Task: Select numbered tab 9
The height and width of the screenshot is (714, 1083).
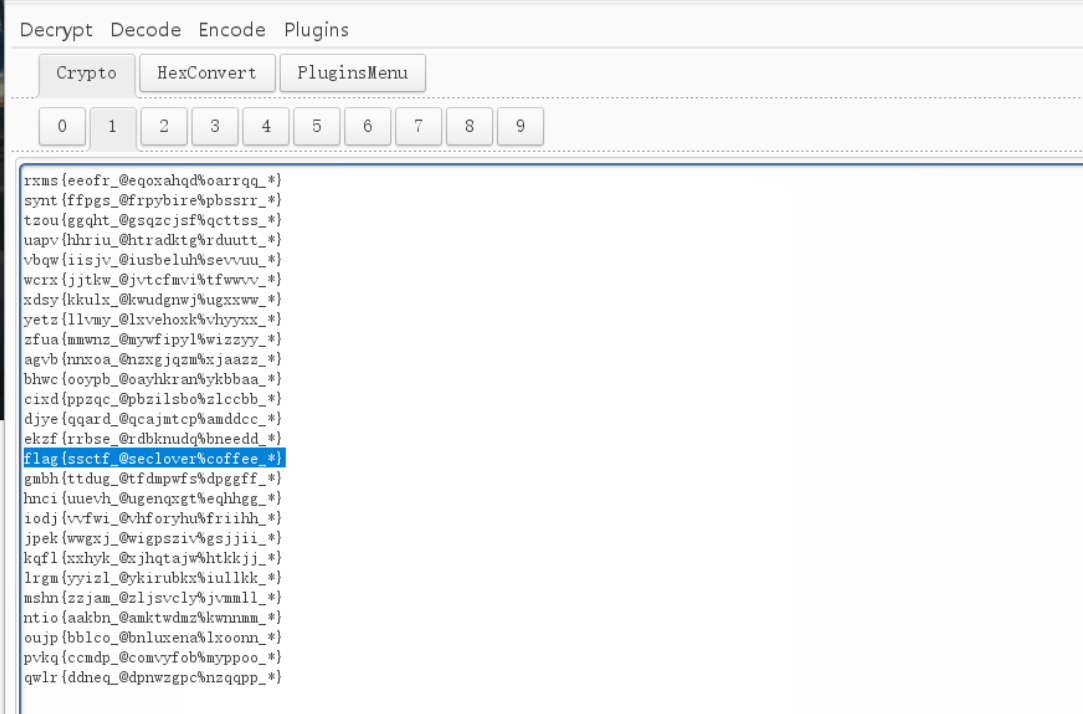Action: 520,126
